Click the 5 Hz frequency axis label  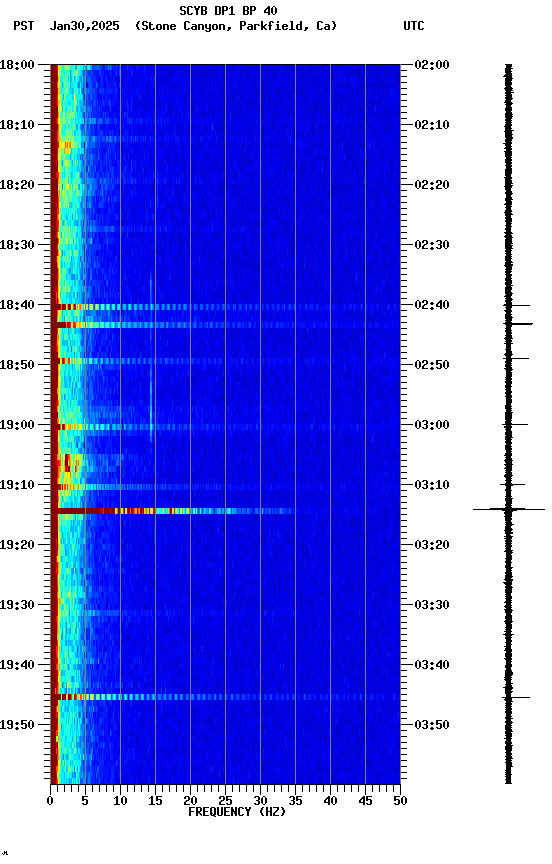tap(85, 801)
